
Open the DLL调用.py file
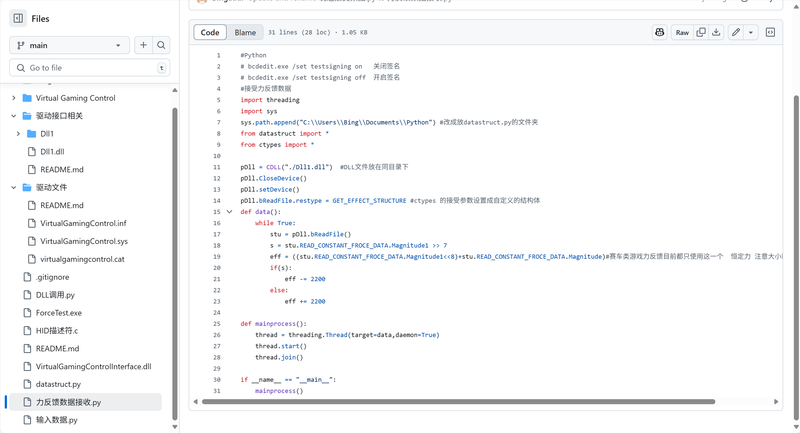pos(55,295)
